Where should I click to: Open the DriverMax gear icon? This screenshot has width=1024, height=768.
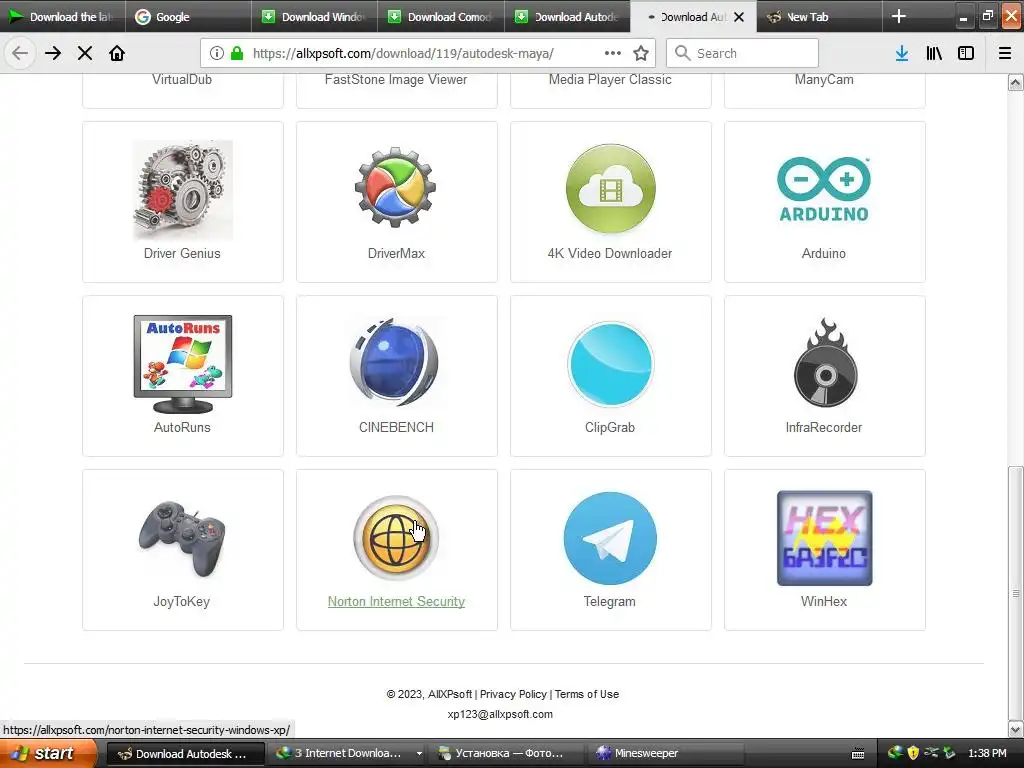pyautogui.click(x=396, y=188)
